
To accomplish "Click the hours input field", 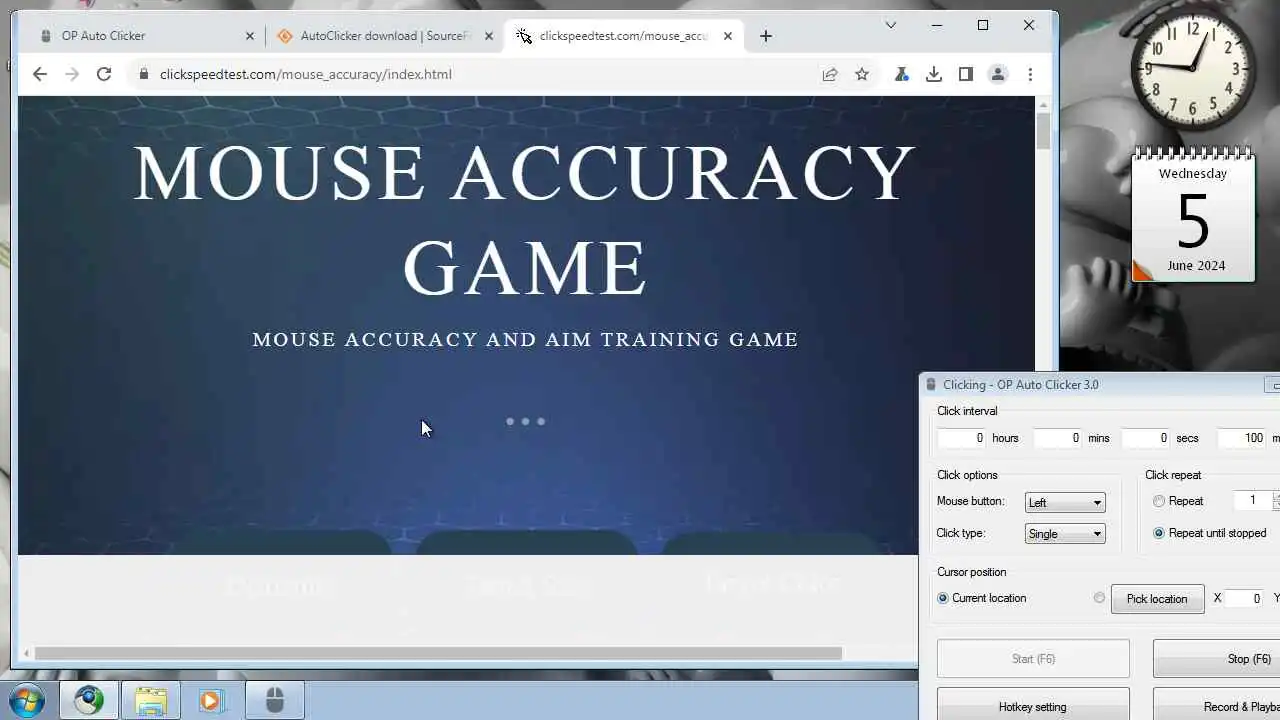I will point(962,438).
